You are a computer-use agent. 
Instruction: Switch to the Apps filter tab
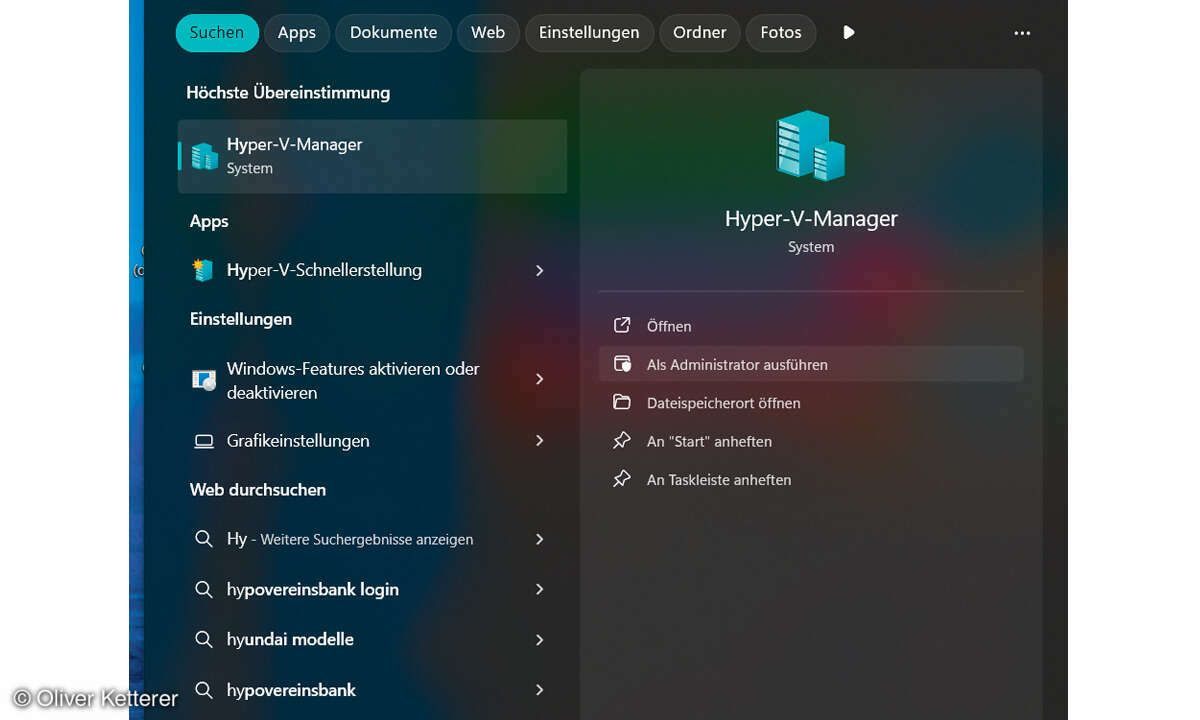(x=297, y=33)
